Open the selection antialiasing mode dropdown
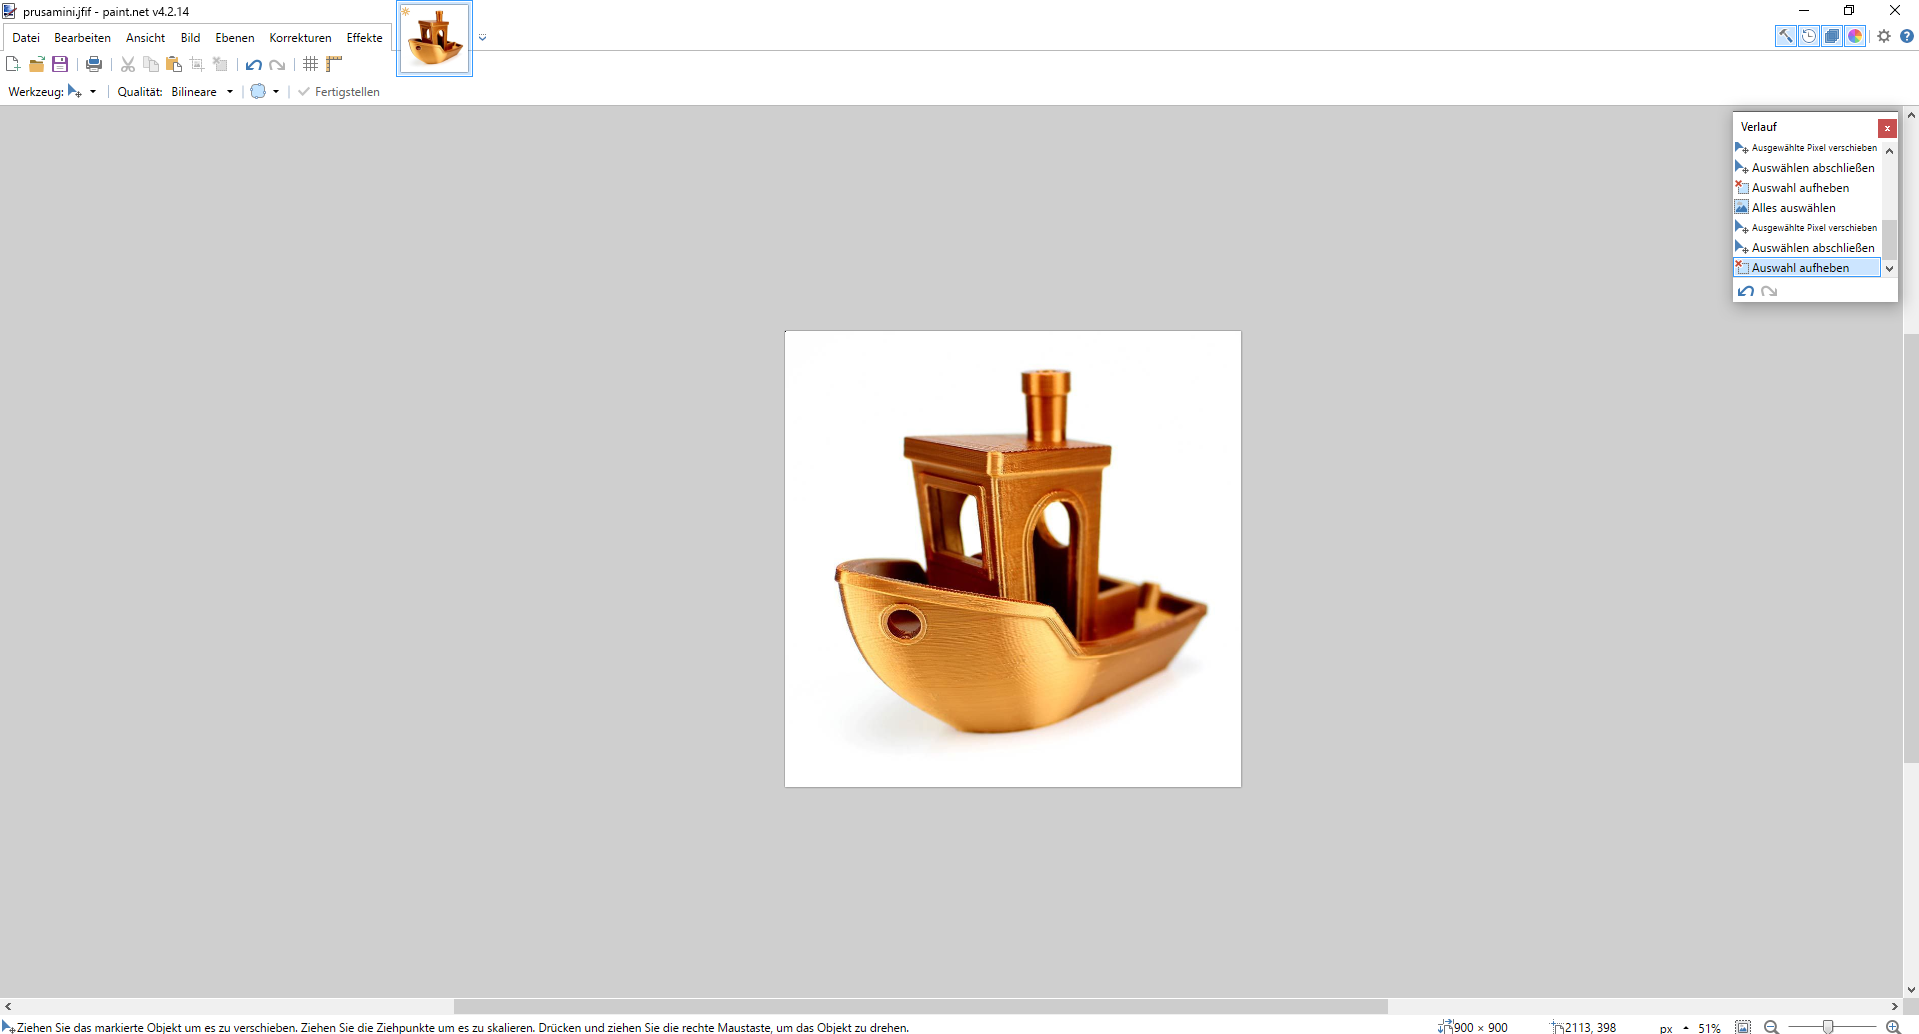This screenshot has height=1034, width=1919. 265,91
